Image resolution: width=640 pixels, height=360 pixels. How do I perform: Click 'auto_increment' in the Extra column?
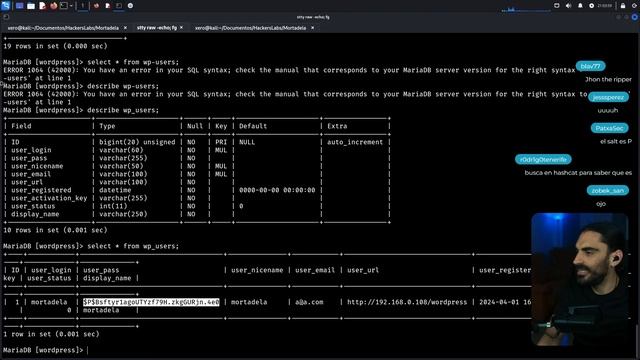point(355,142)
